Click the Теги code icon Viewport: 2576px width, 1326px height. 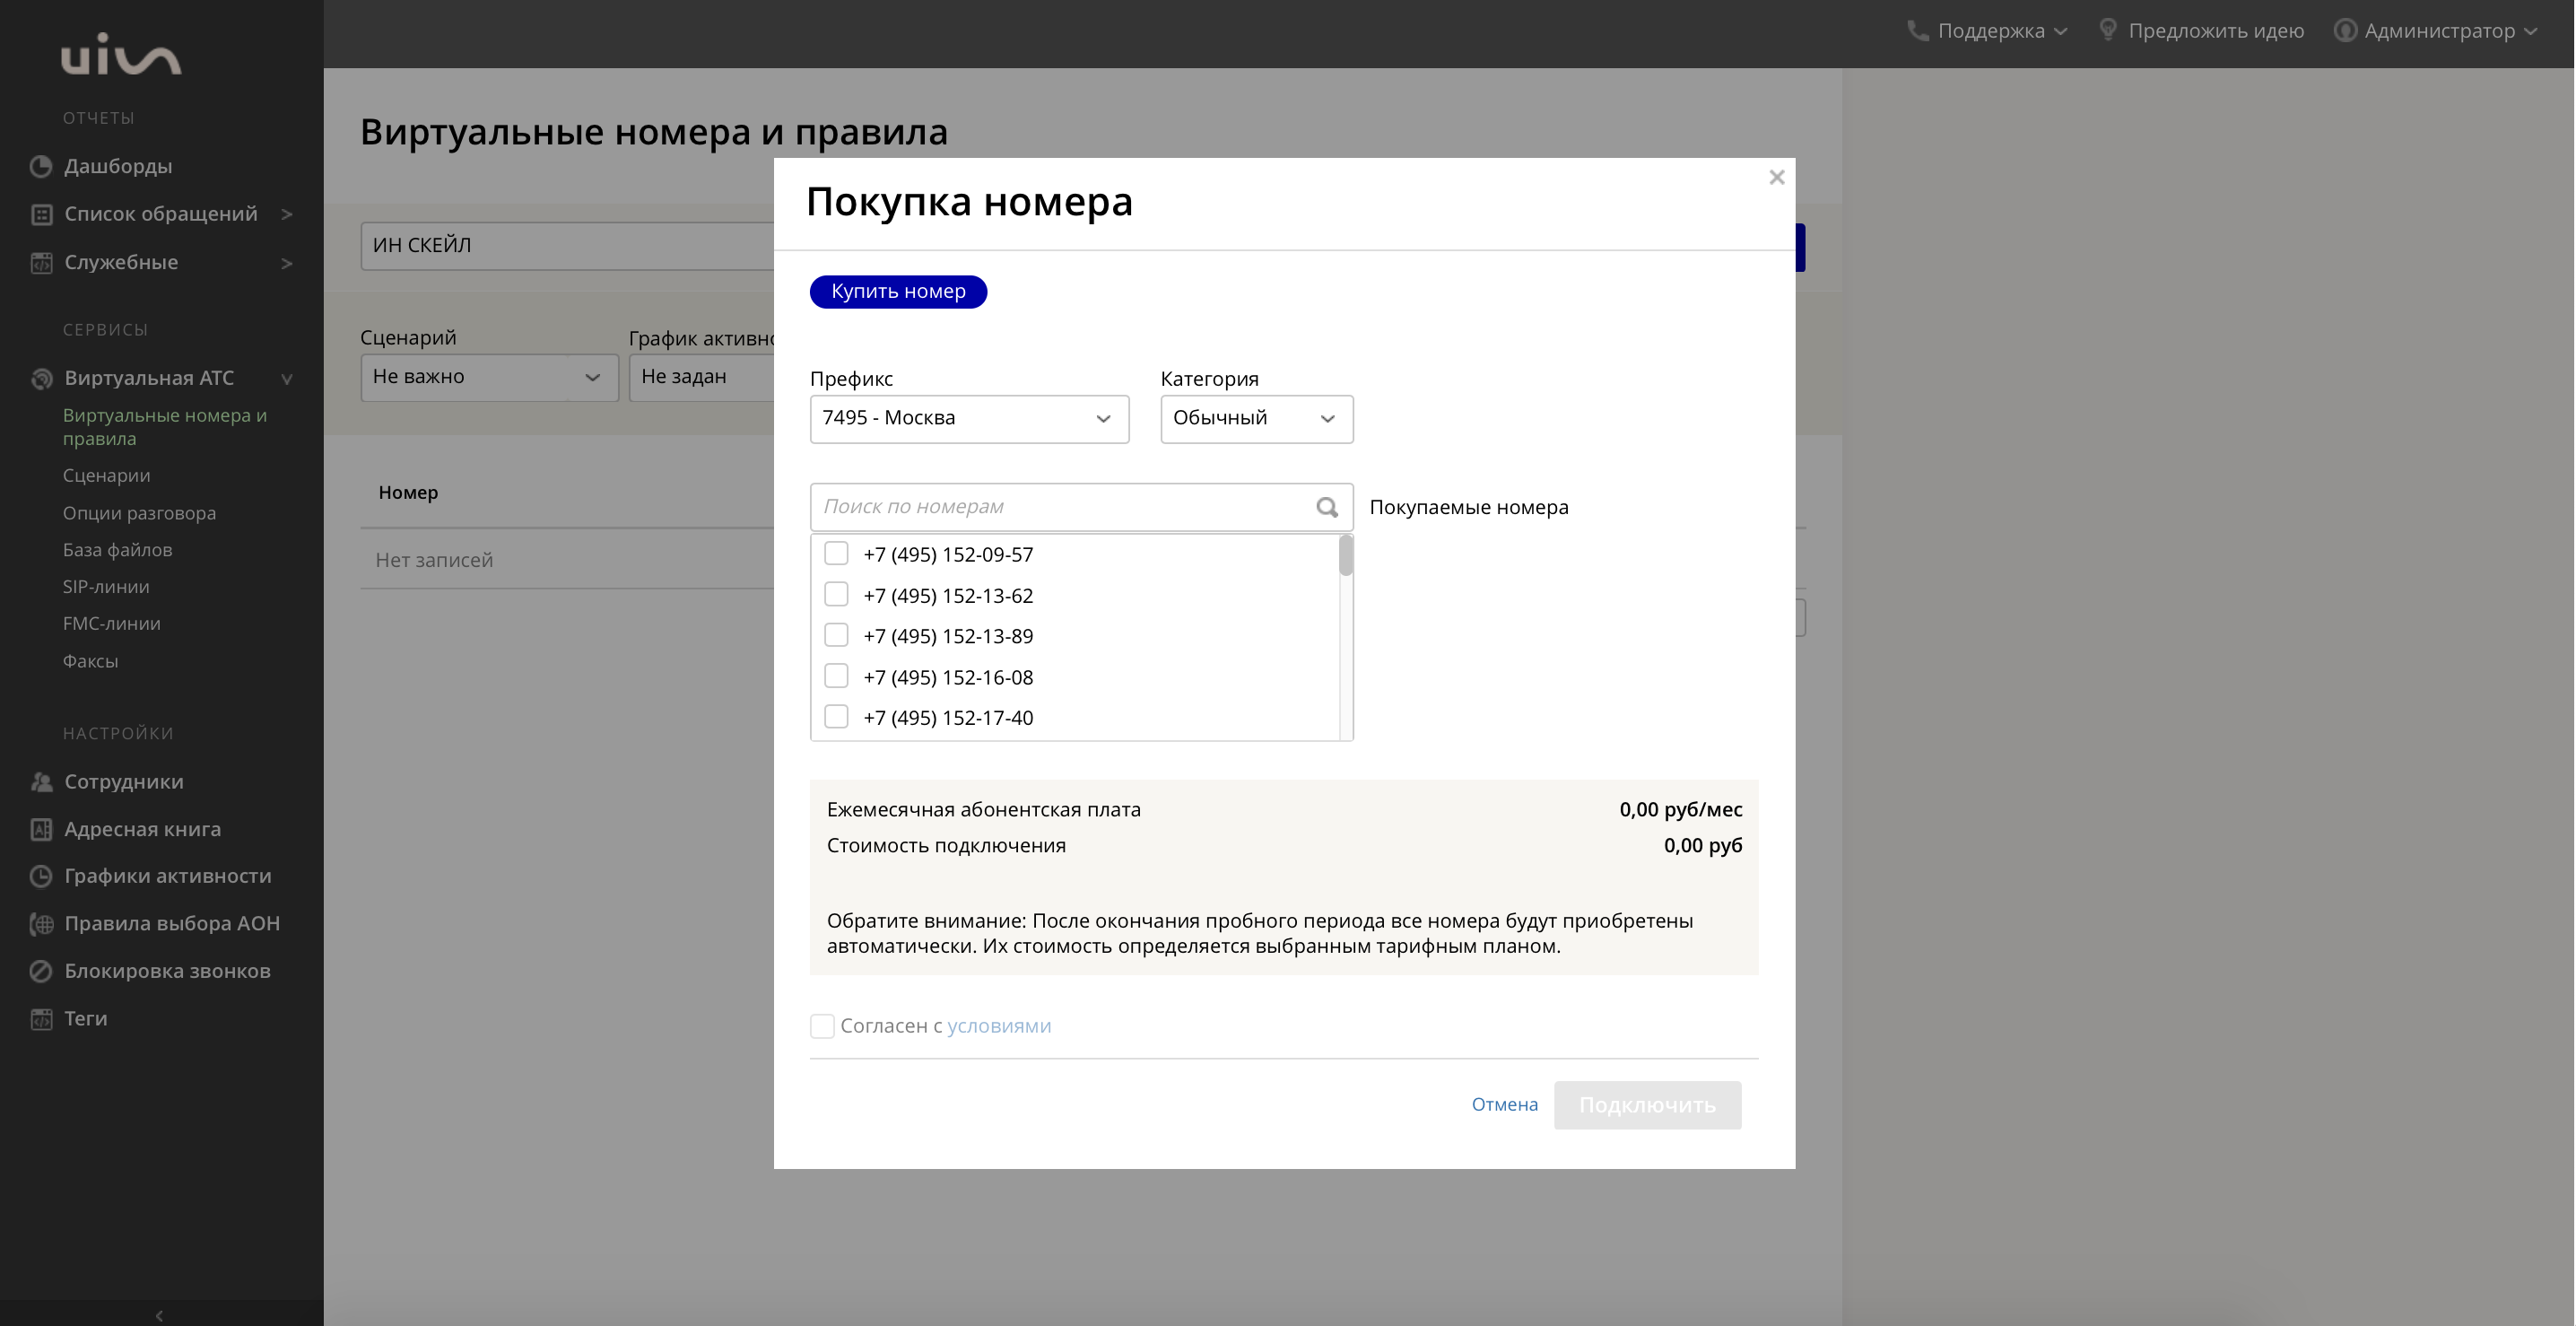coord(41,1019)
